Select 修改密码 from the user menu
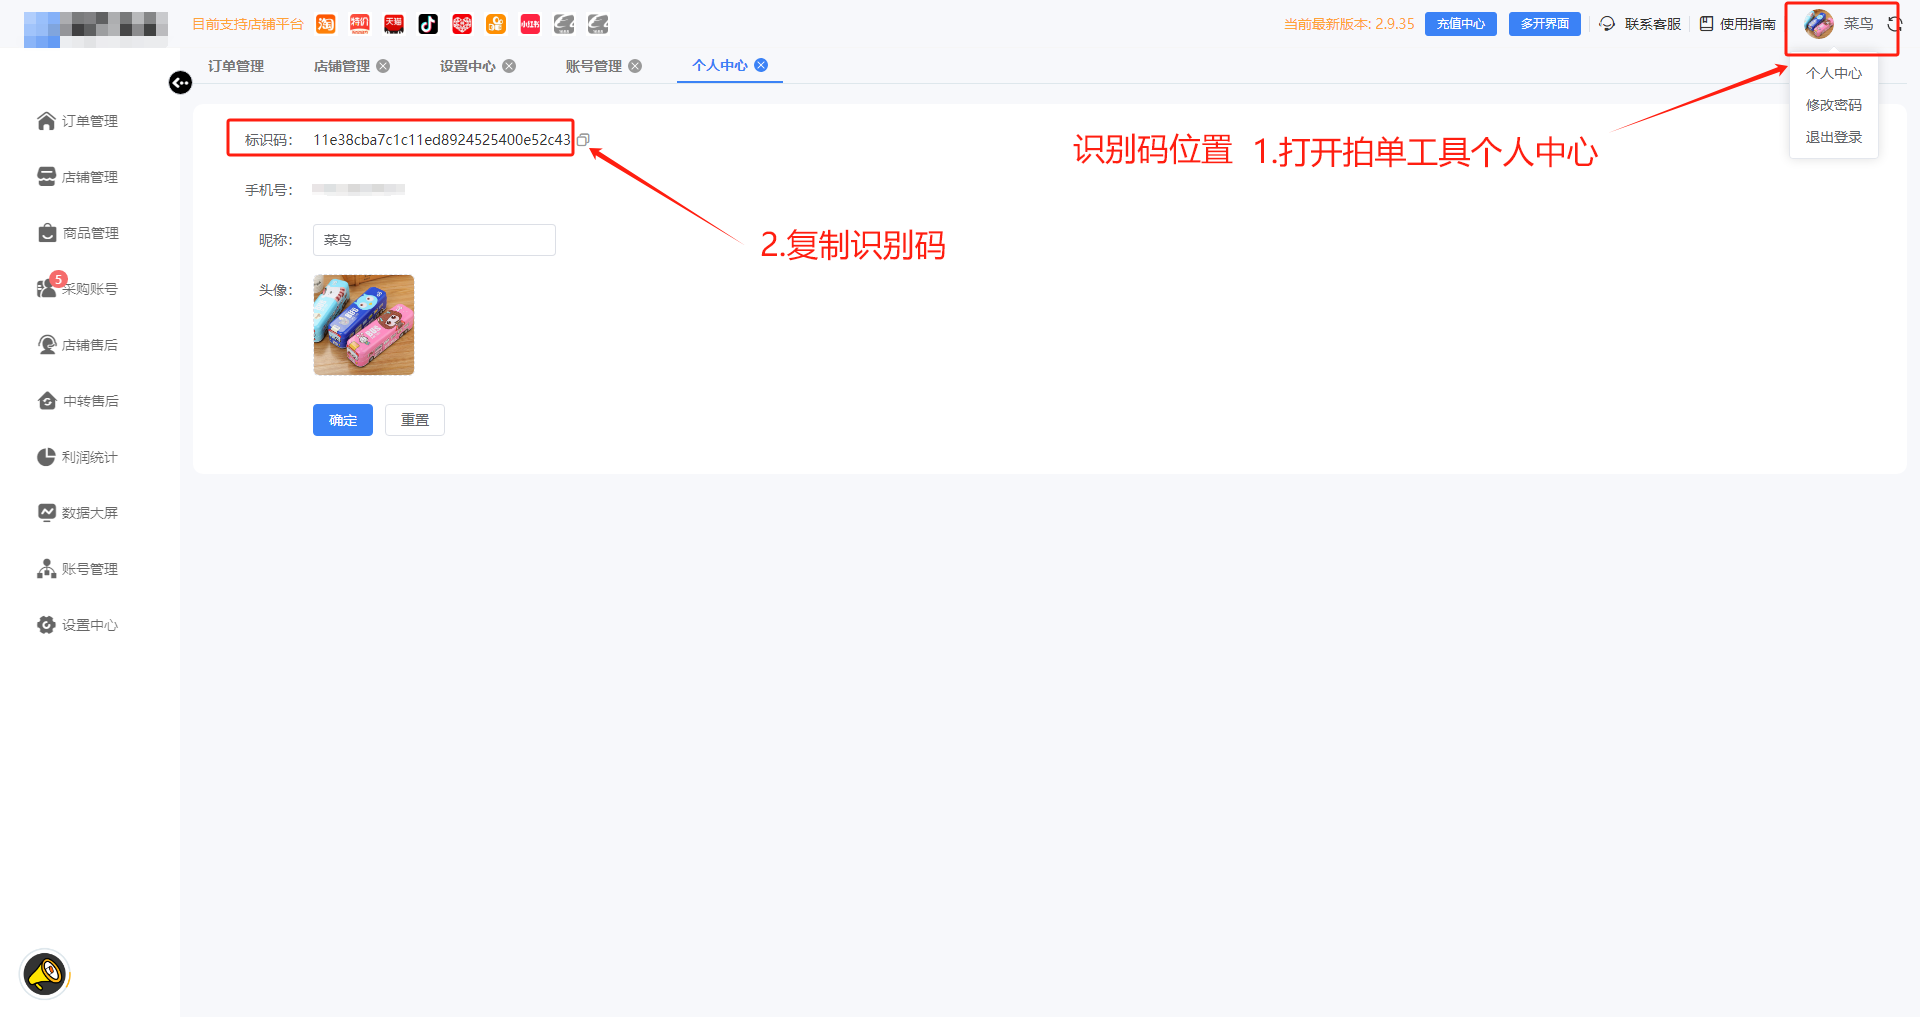This screenshot has width=1920, height=1017. click(x=1833, y=105)
